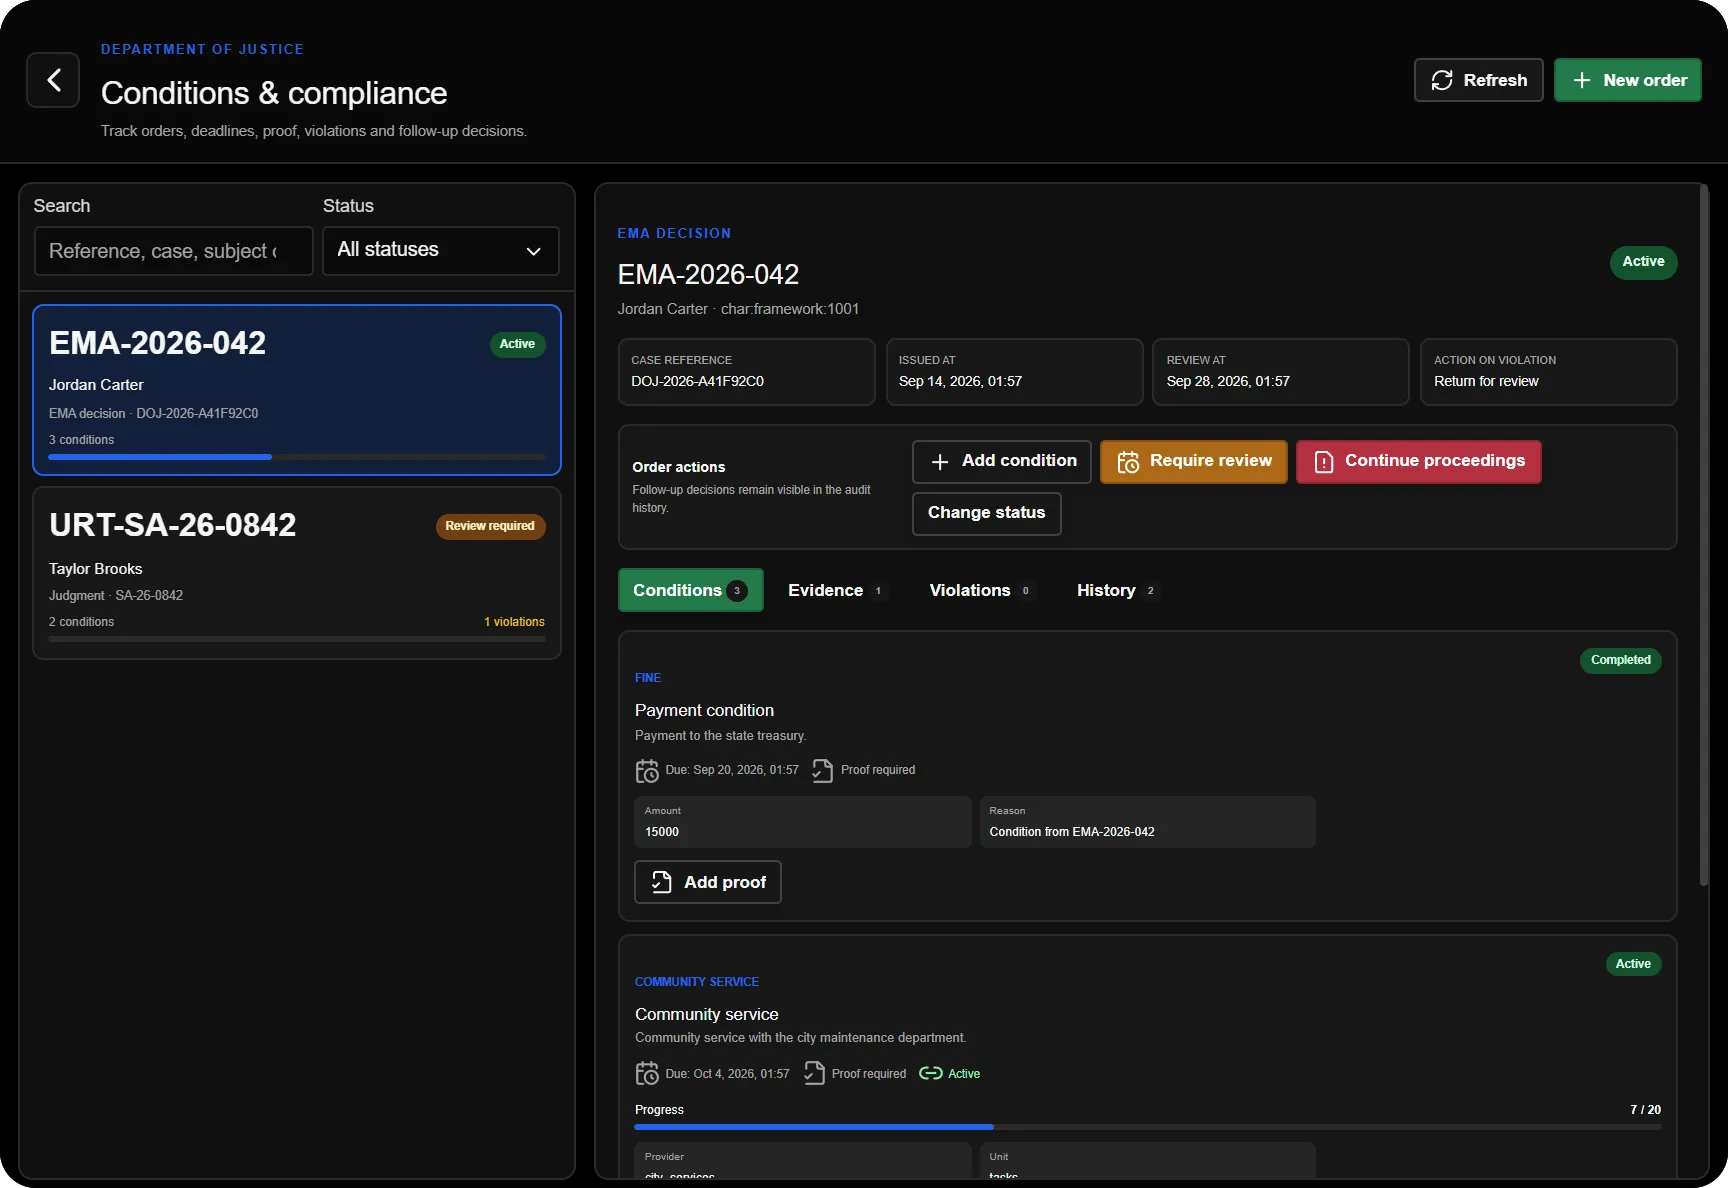
Task: Click the FINE category label
Action: click(648, 678)
